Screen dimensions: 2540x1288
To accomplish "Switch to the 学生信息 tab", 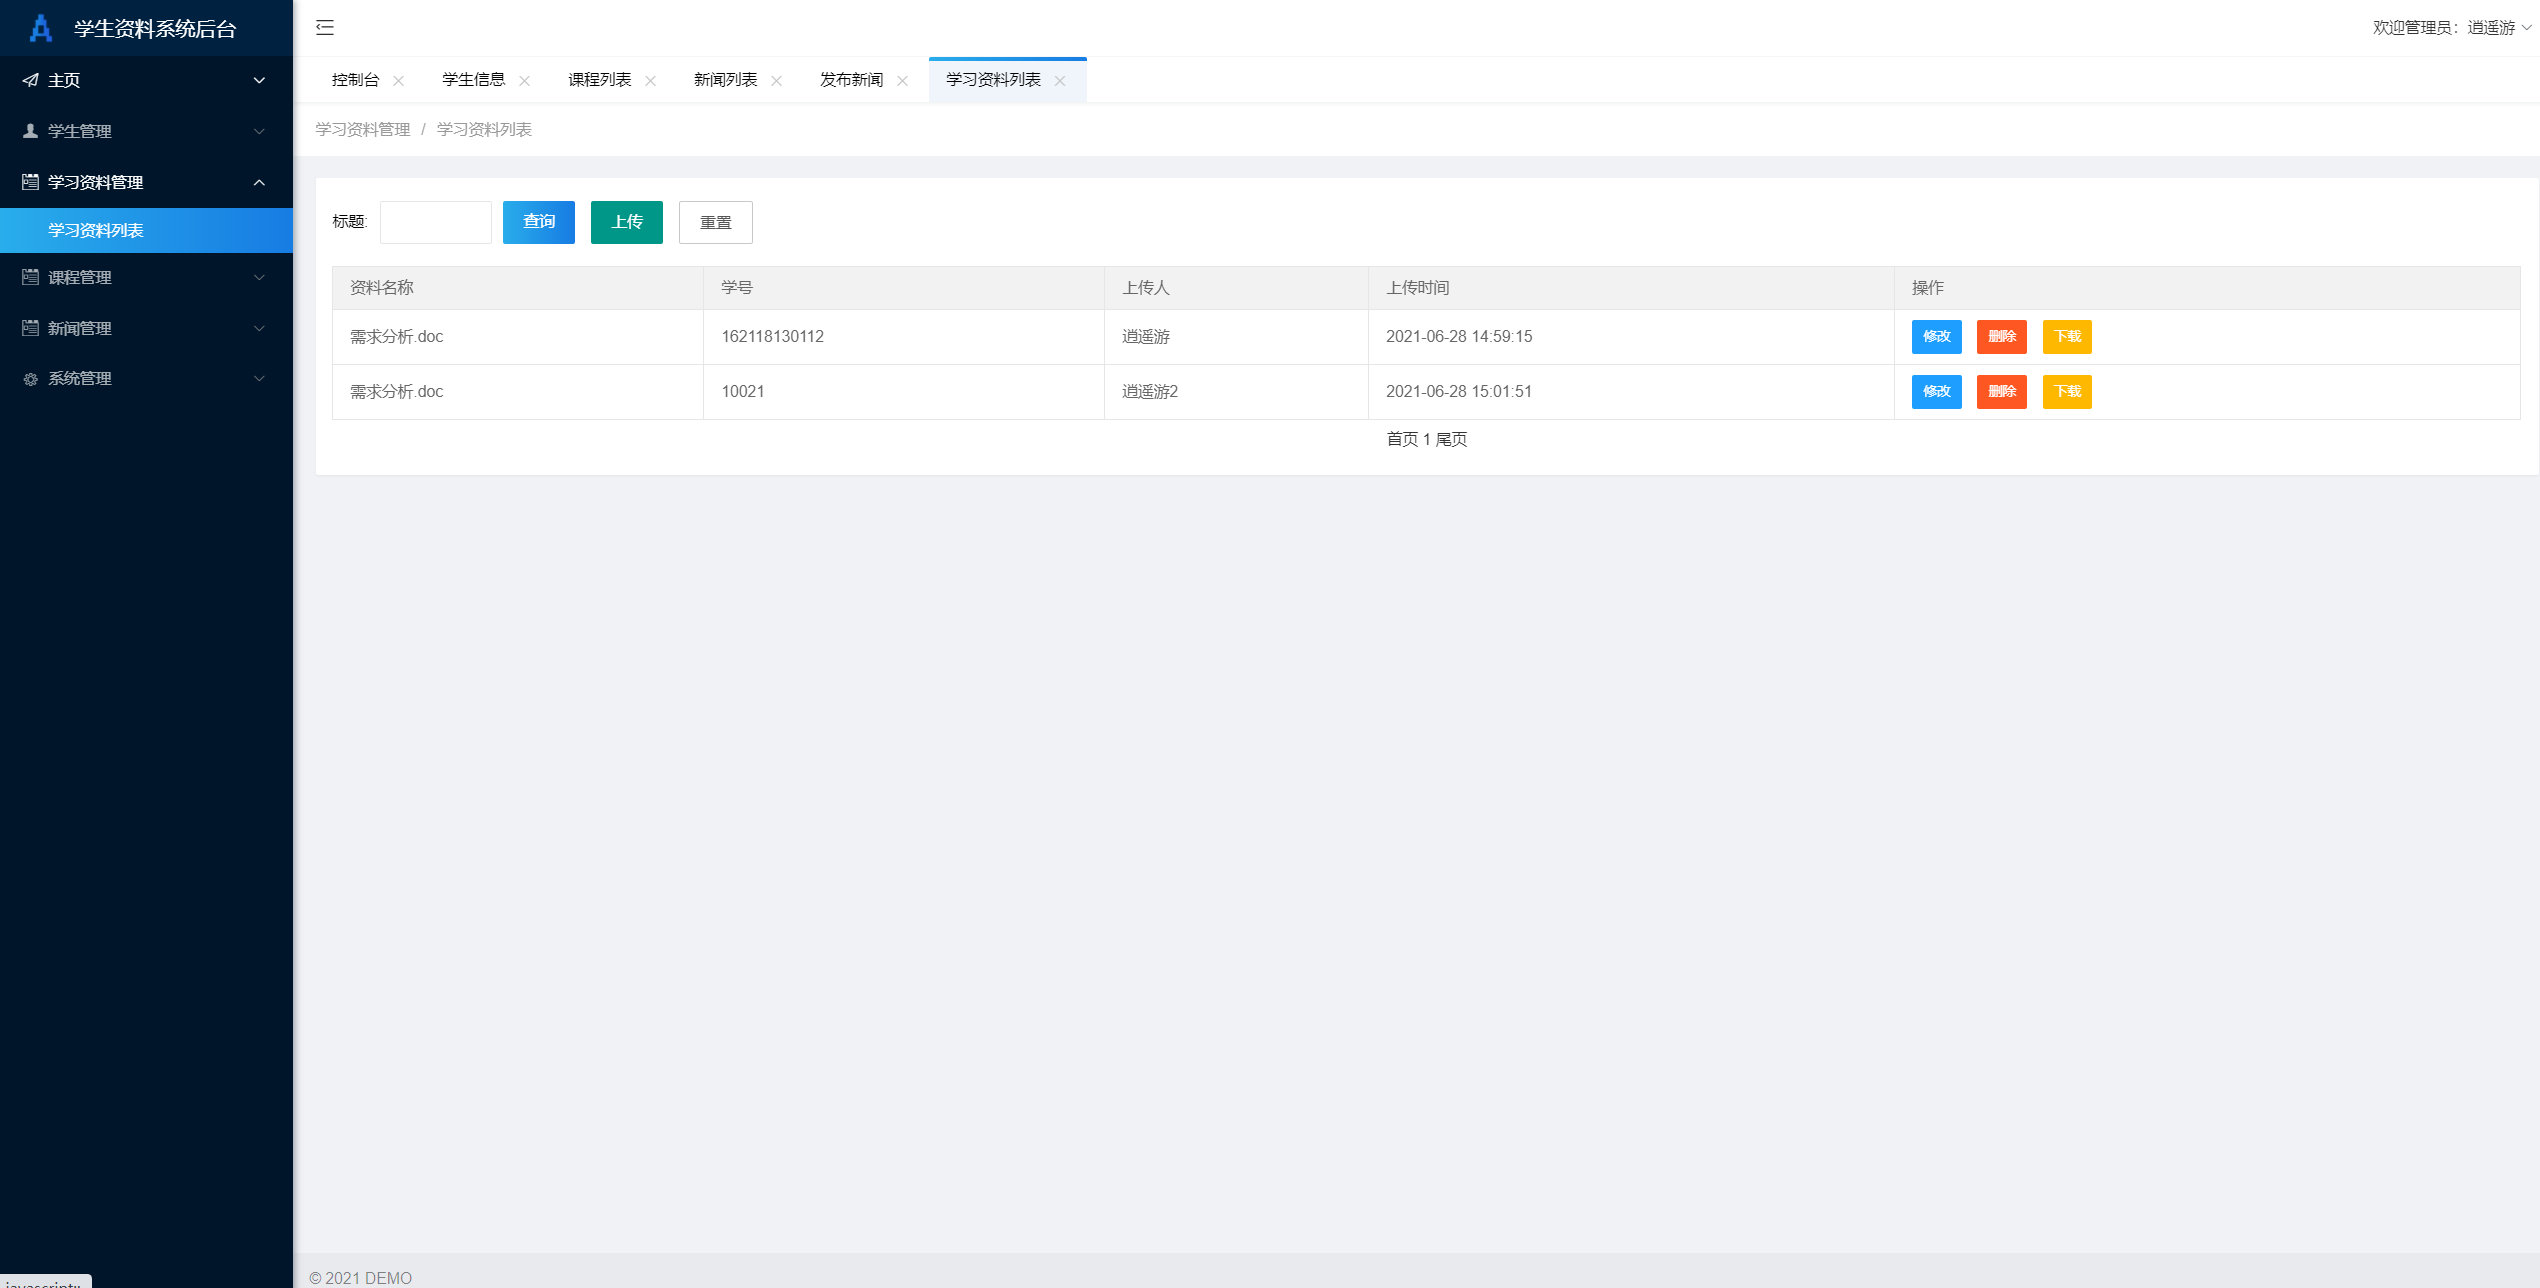I will (x=473, y=80).
